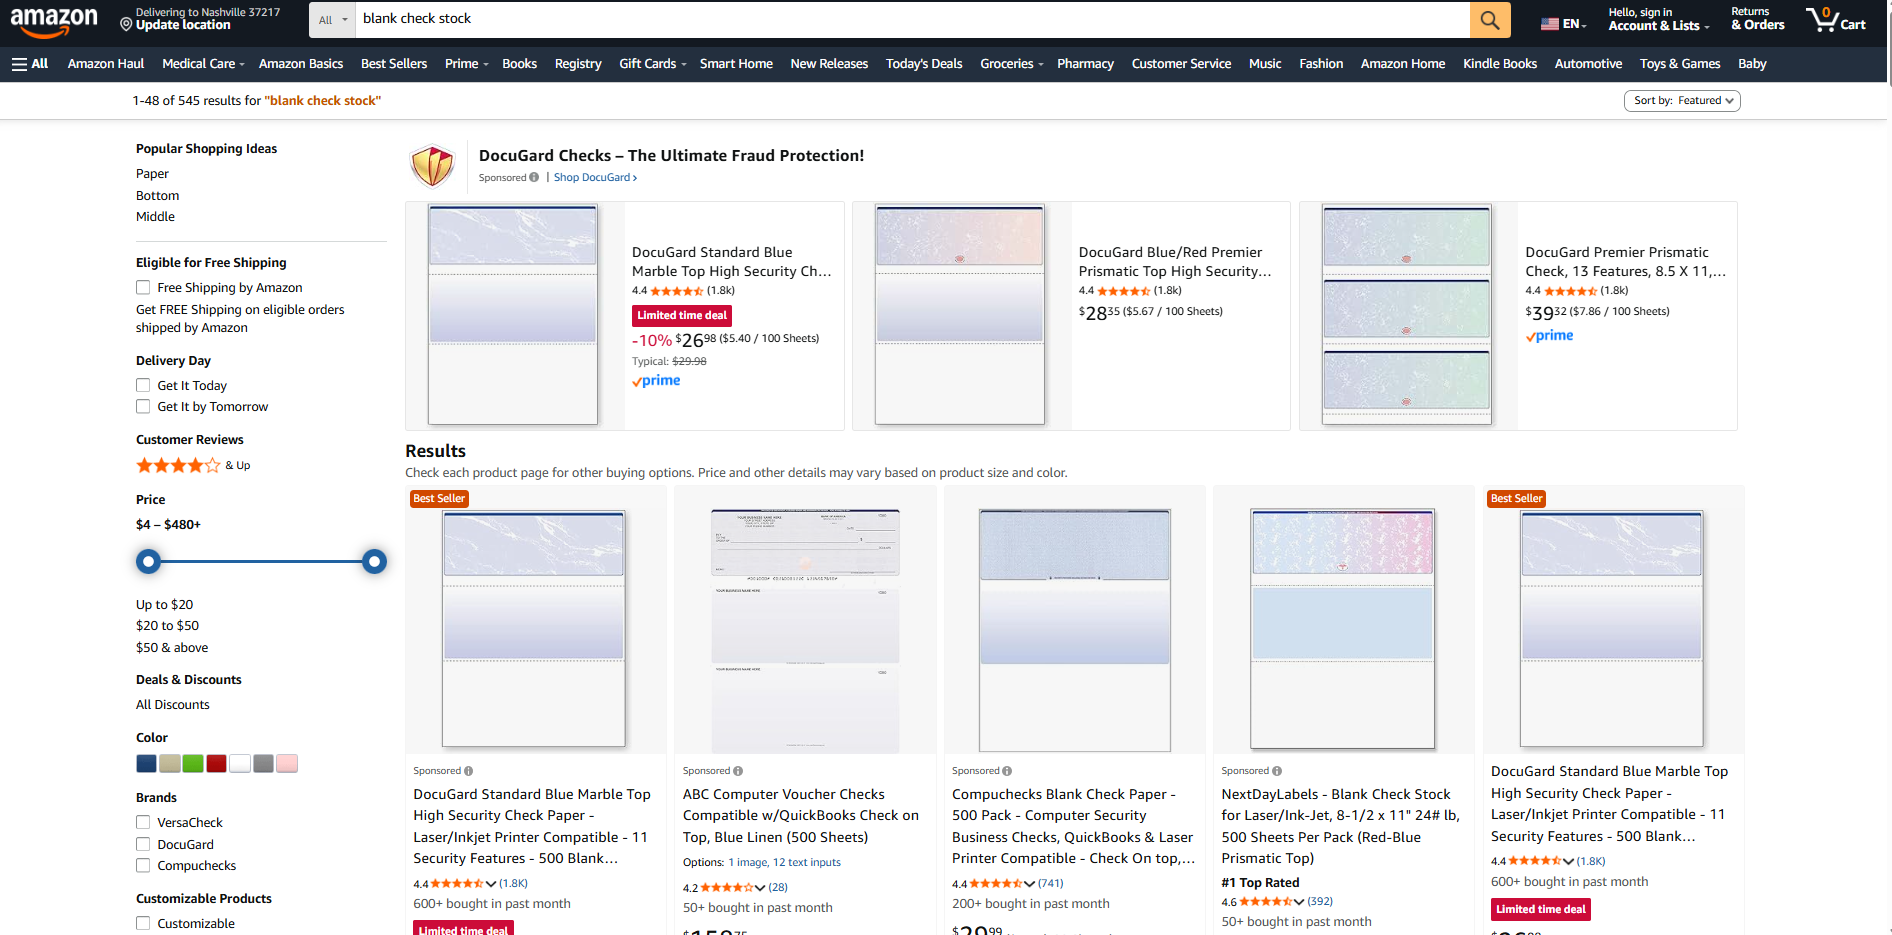
Task: Open the shopping Cart
Action: click(1835, 20)
